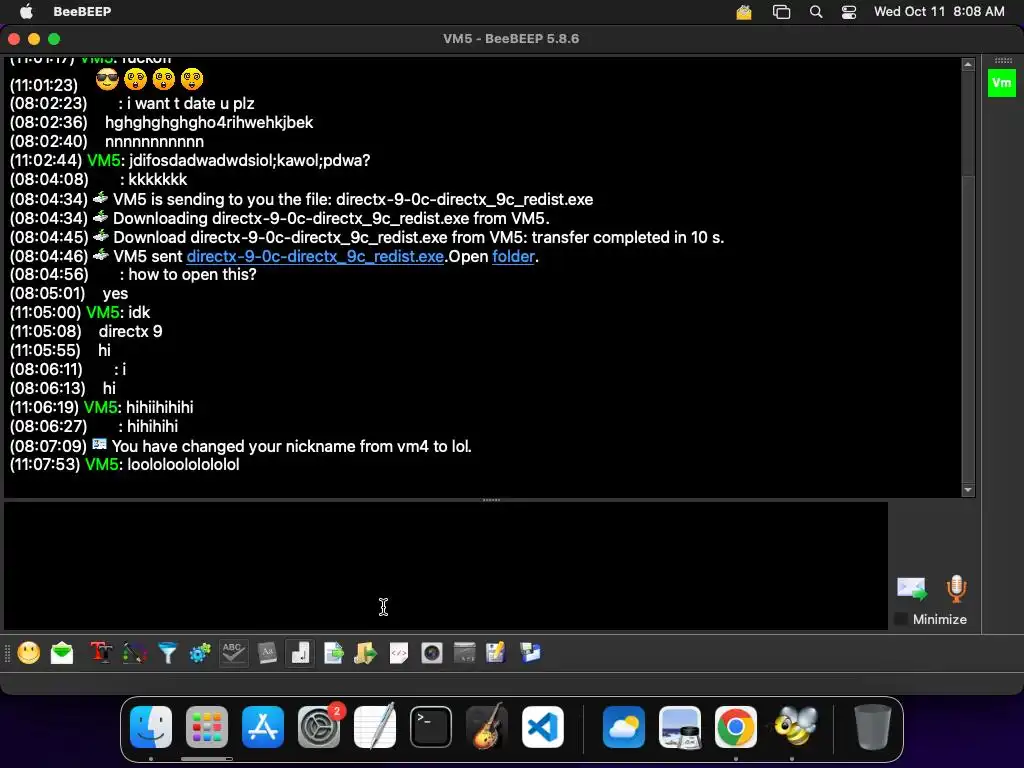Click the send file icon
The height and width of the screenshot is (768, 1024).
pyautogui.click(x=334, y=652)
